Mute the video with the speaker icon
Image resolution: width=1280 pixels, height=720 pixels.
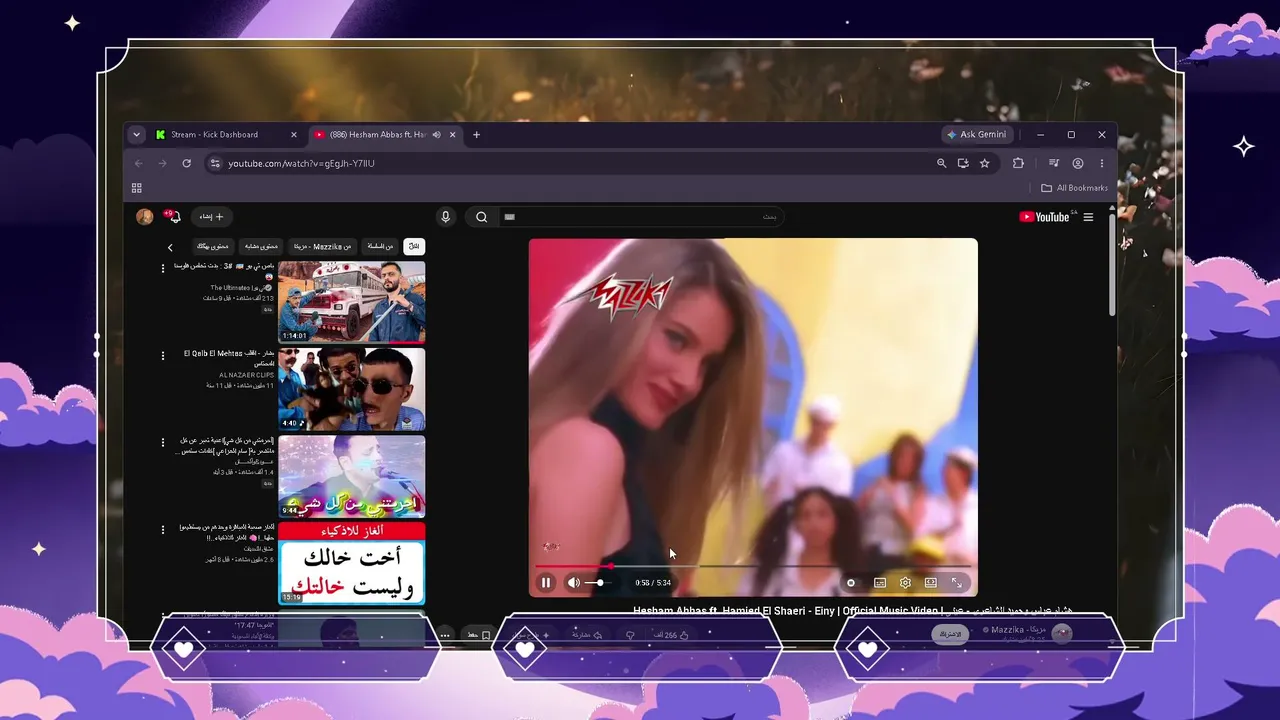pyautogui.click(x=574, y=583)
